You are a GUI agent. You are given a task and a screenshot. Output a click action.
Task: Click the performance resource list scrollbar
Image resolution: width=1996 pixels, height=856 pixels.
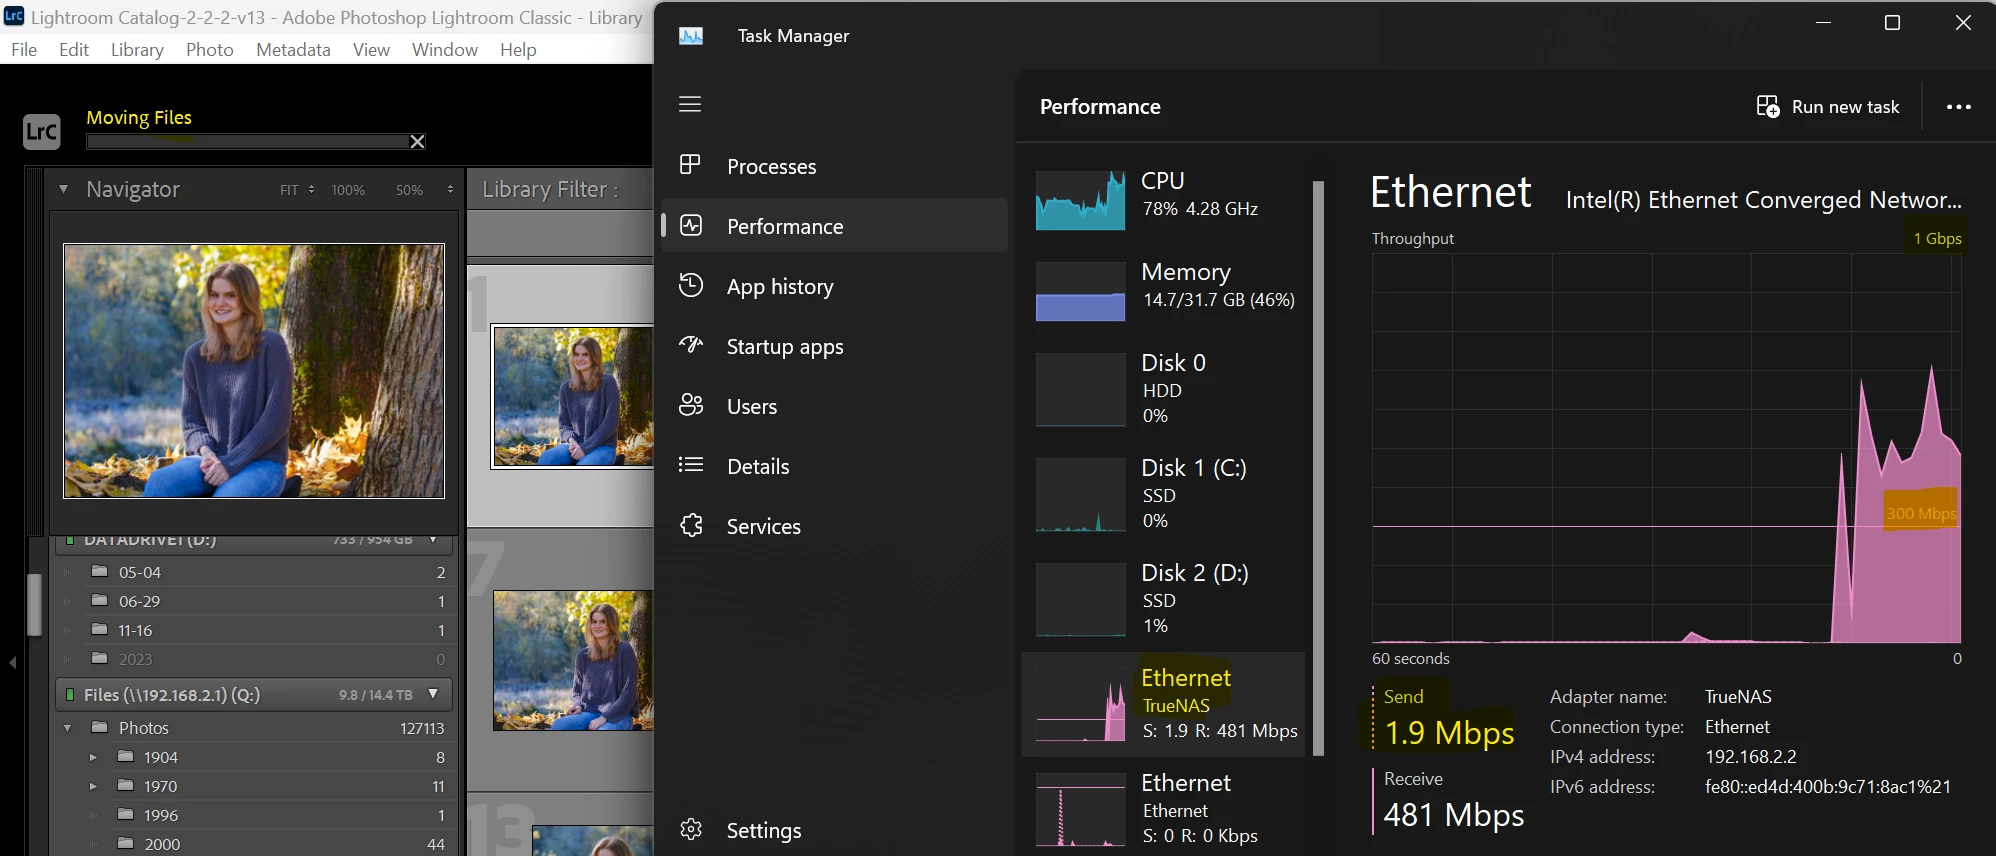coord(1318,468)
